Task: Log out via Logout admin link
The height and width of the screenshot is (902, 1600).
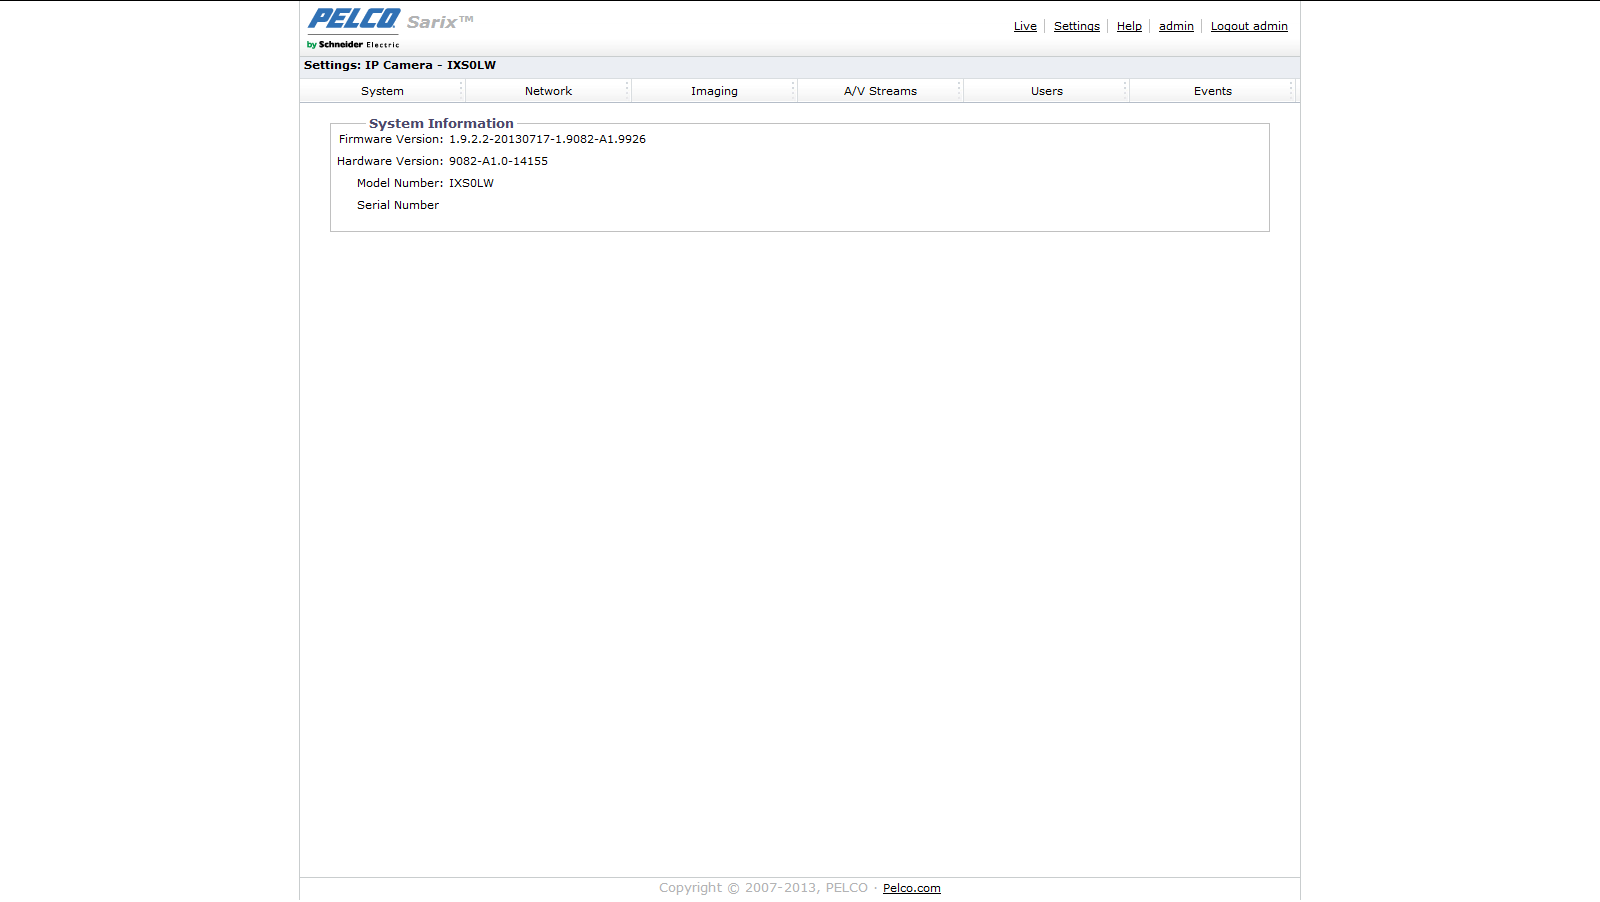Action: (x=1249, y=26)
